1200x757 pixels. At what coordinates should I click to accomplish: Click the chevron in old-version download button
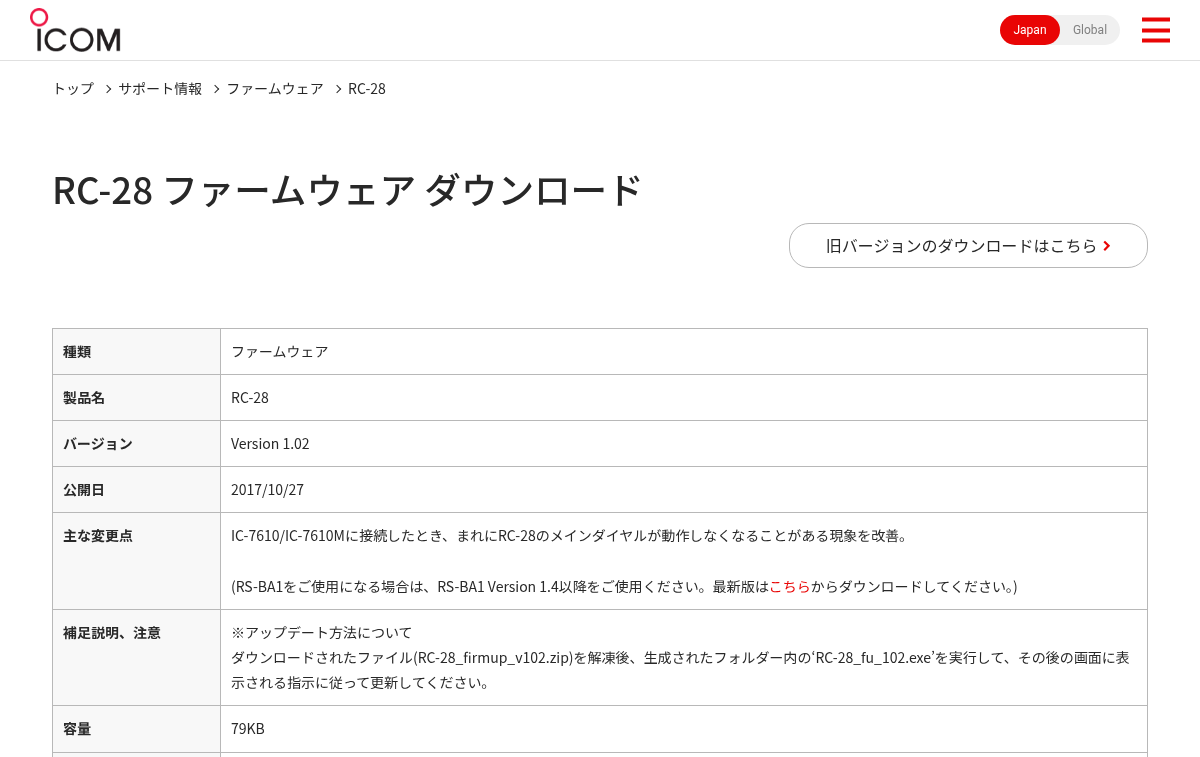point(1107,246)
